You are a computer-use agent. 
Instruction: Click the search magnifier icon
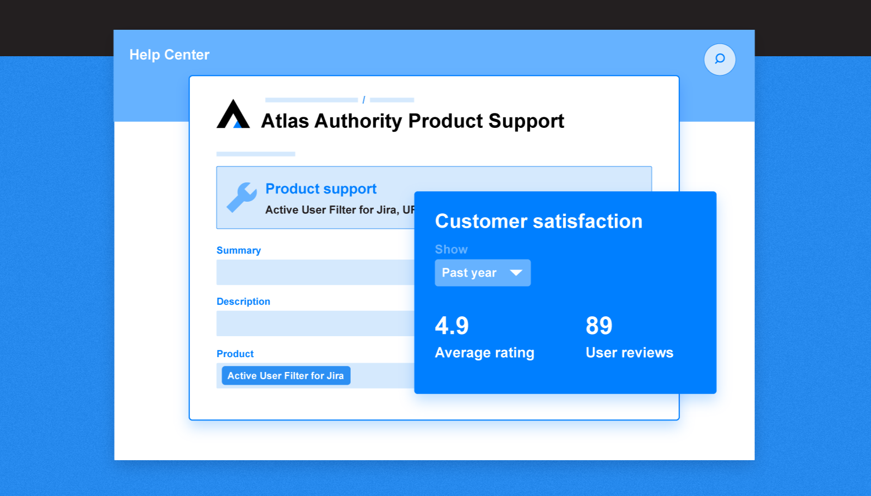click(719, 60)
